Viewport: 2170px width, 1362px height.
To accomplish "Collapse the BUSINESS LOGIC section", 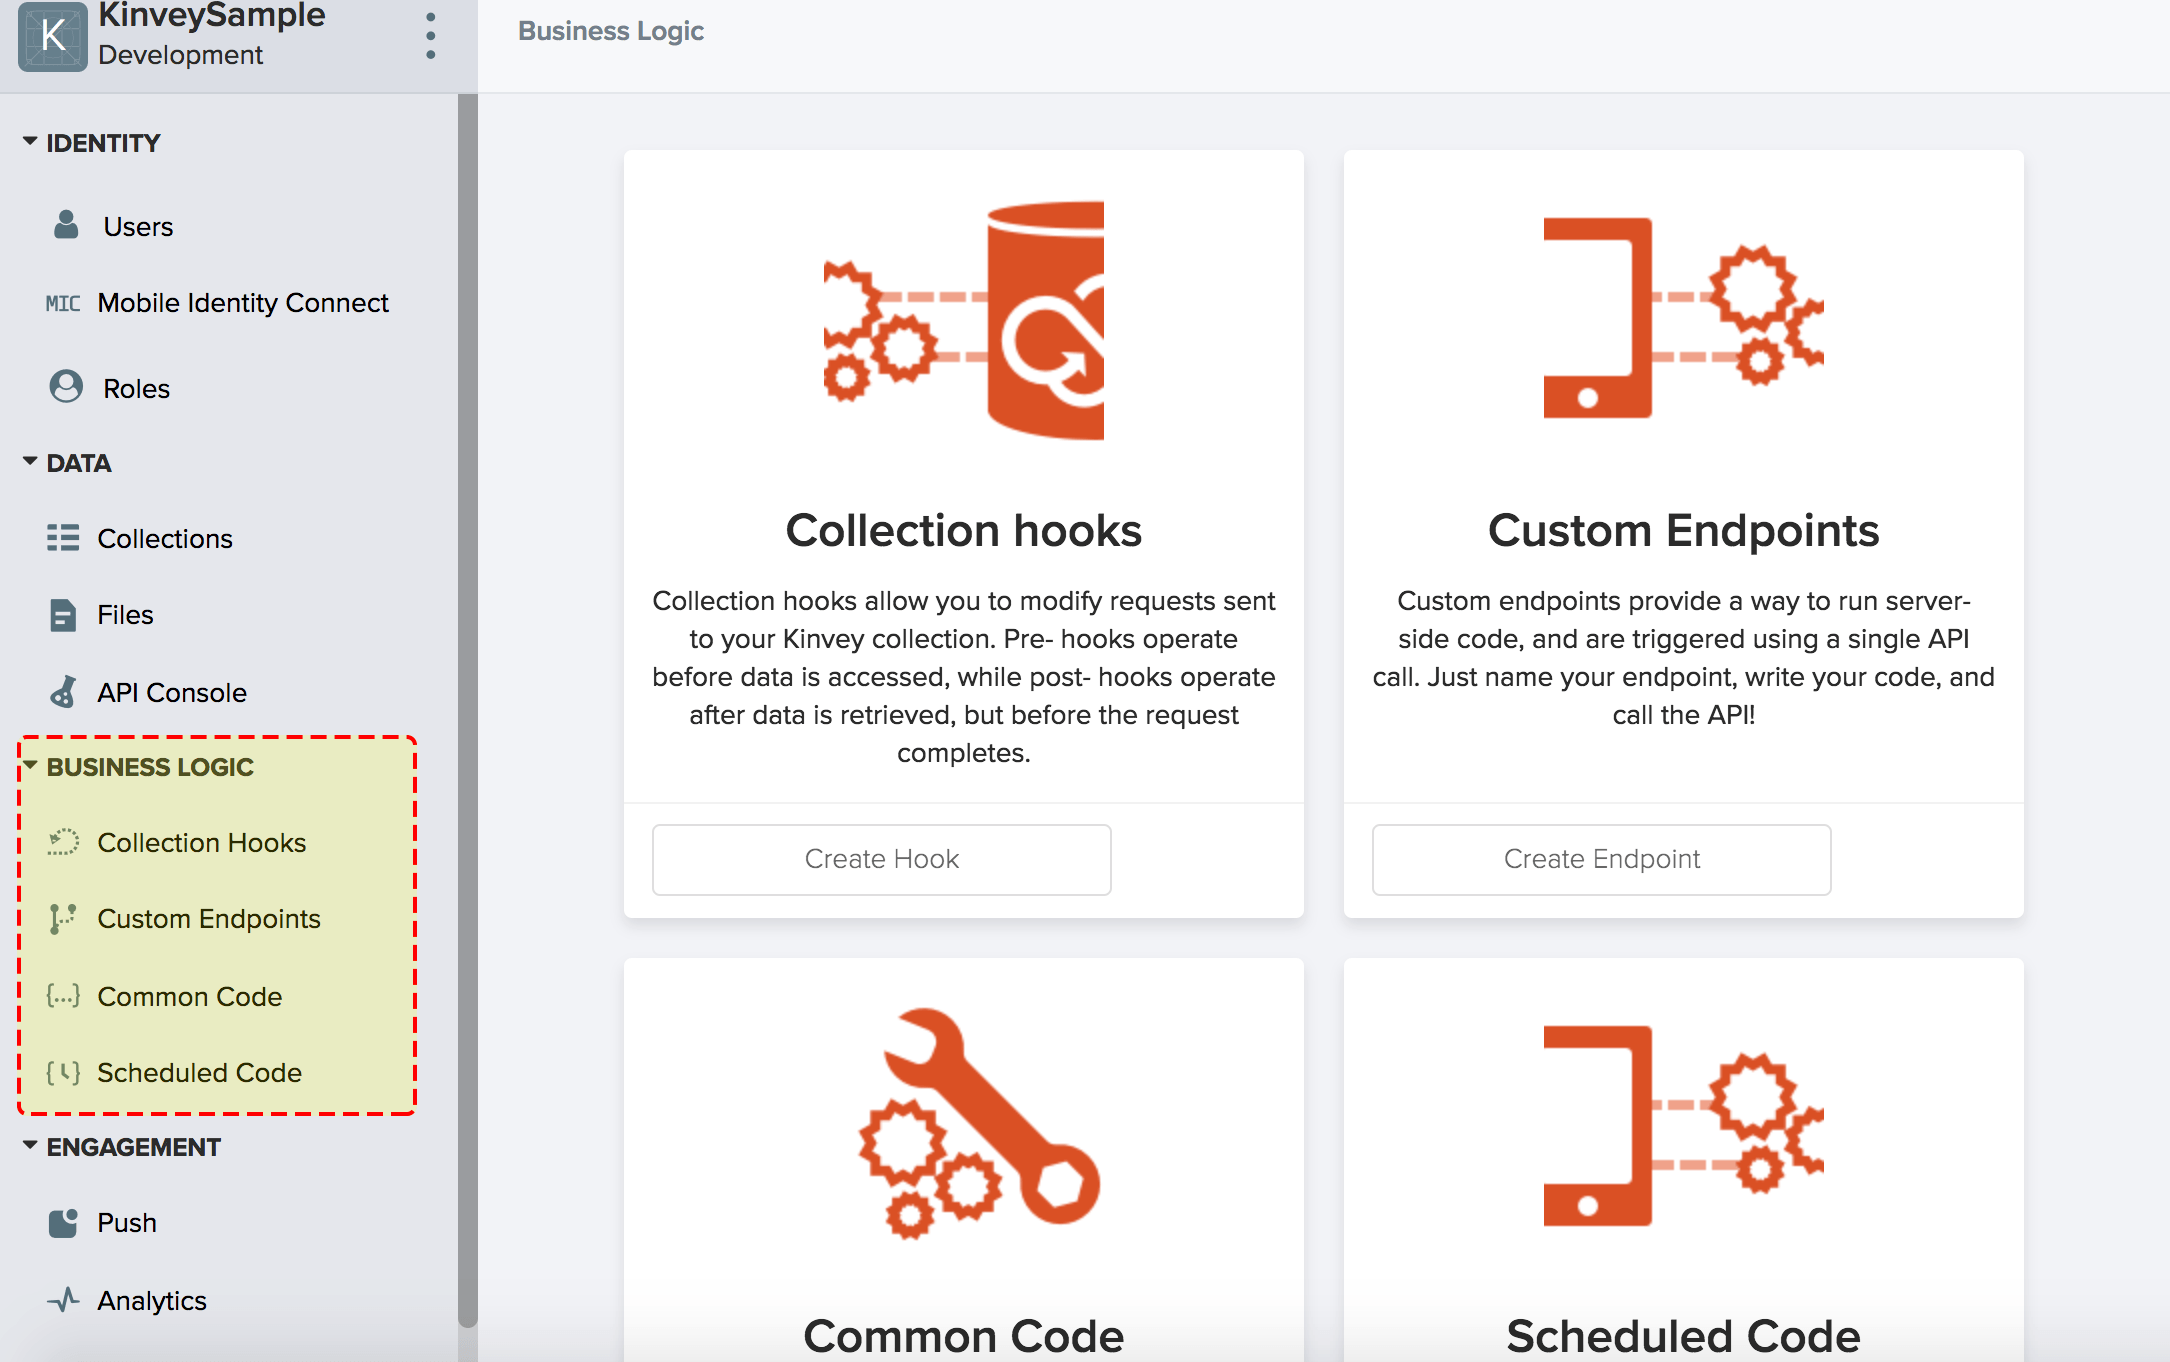I will pyautogui.click(x=30, y=766).
